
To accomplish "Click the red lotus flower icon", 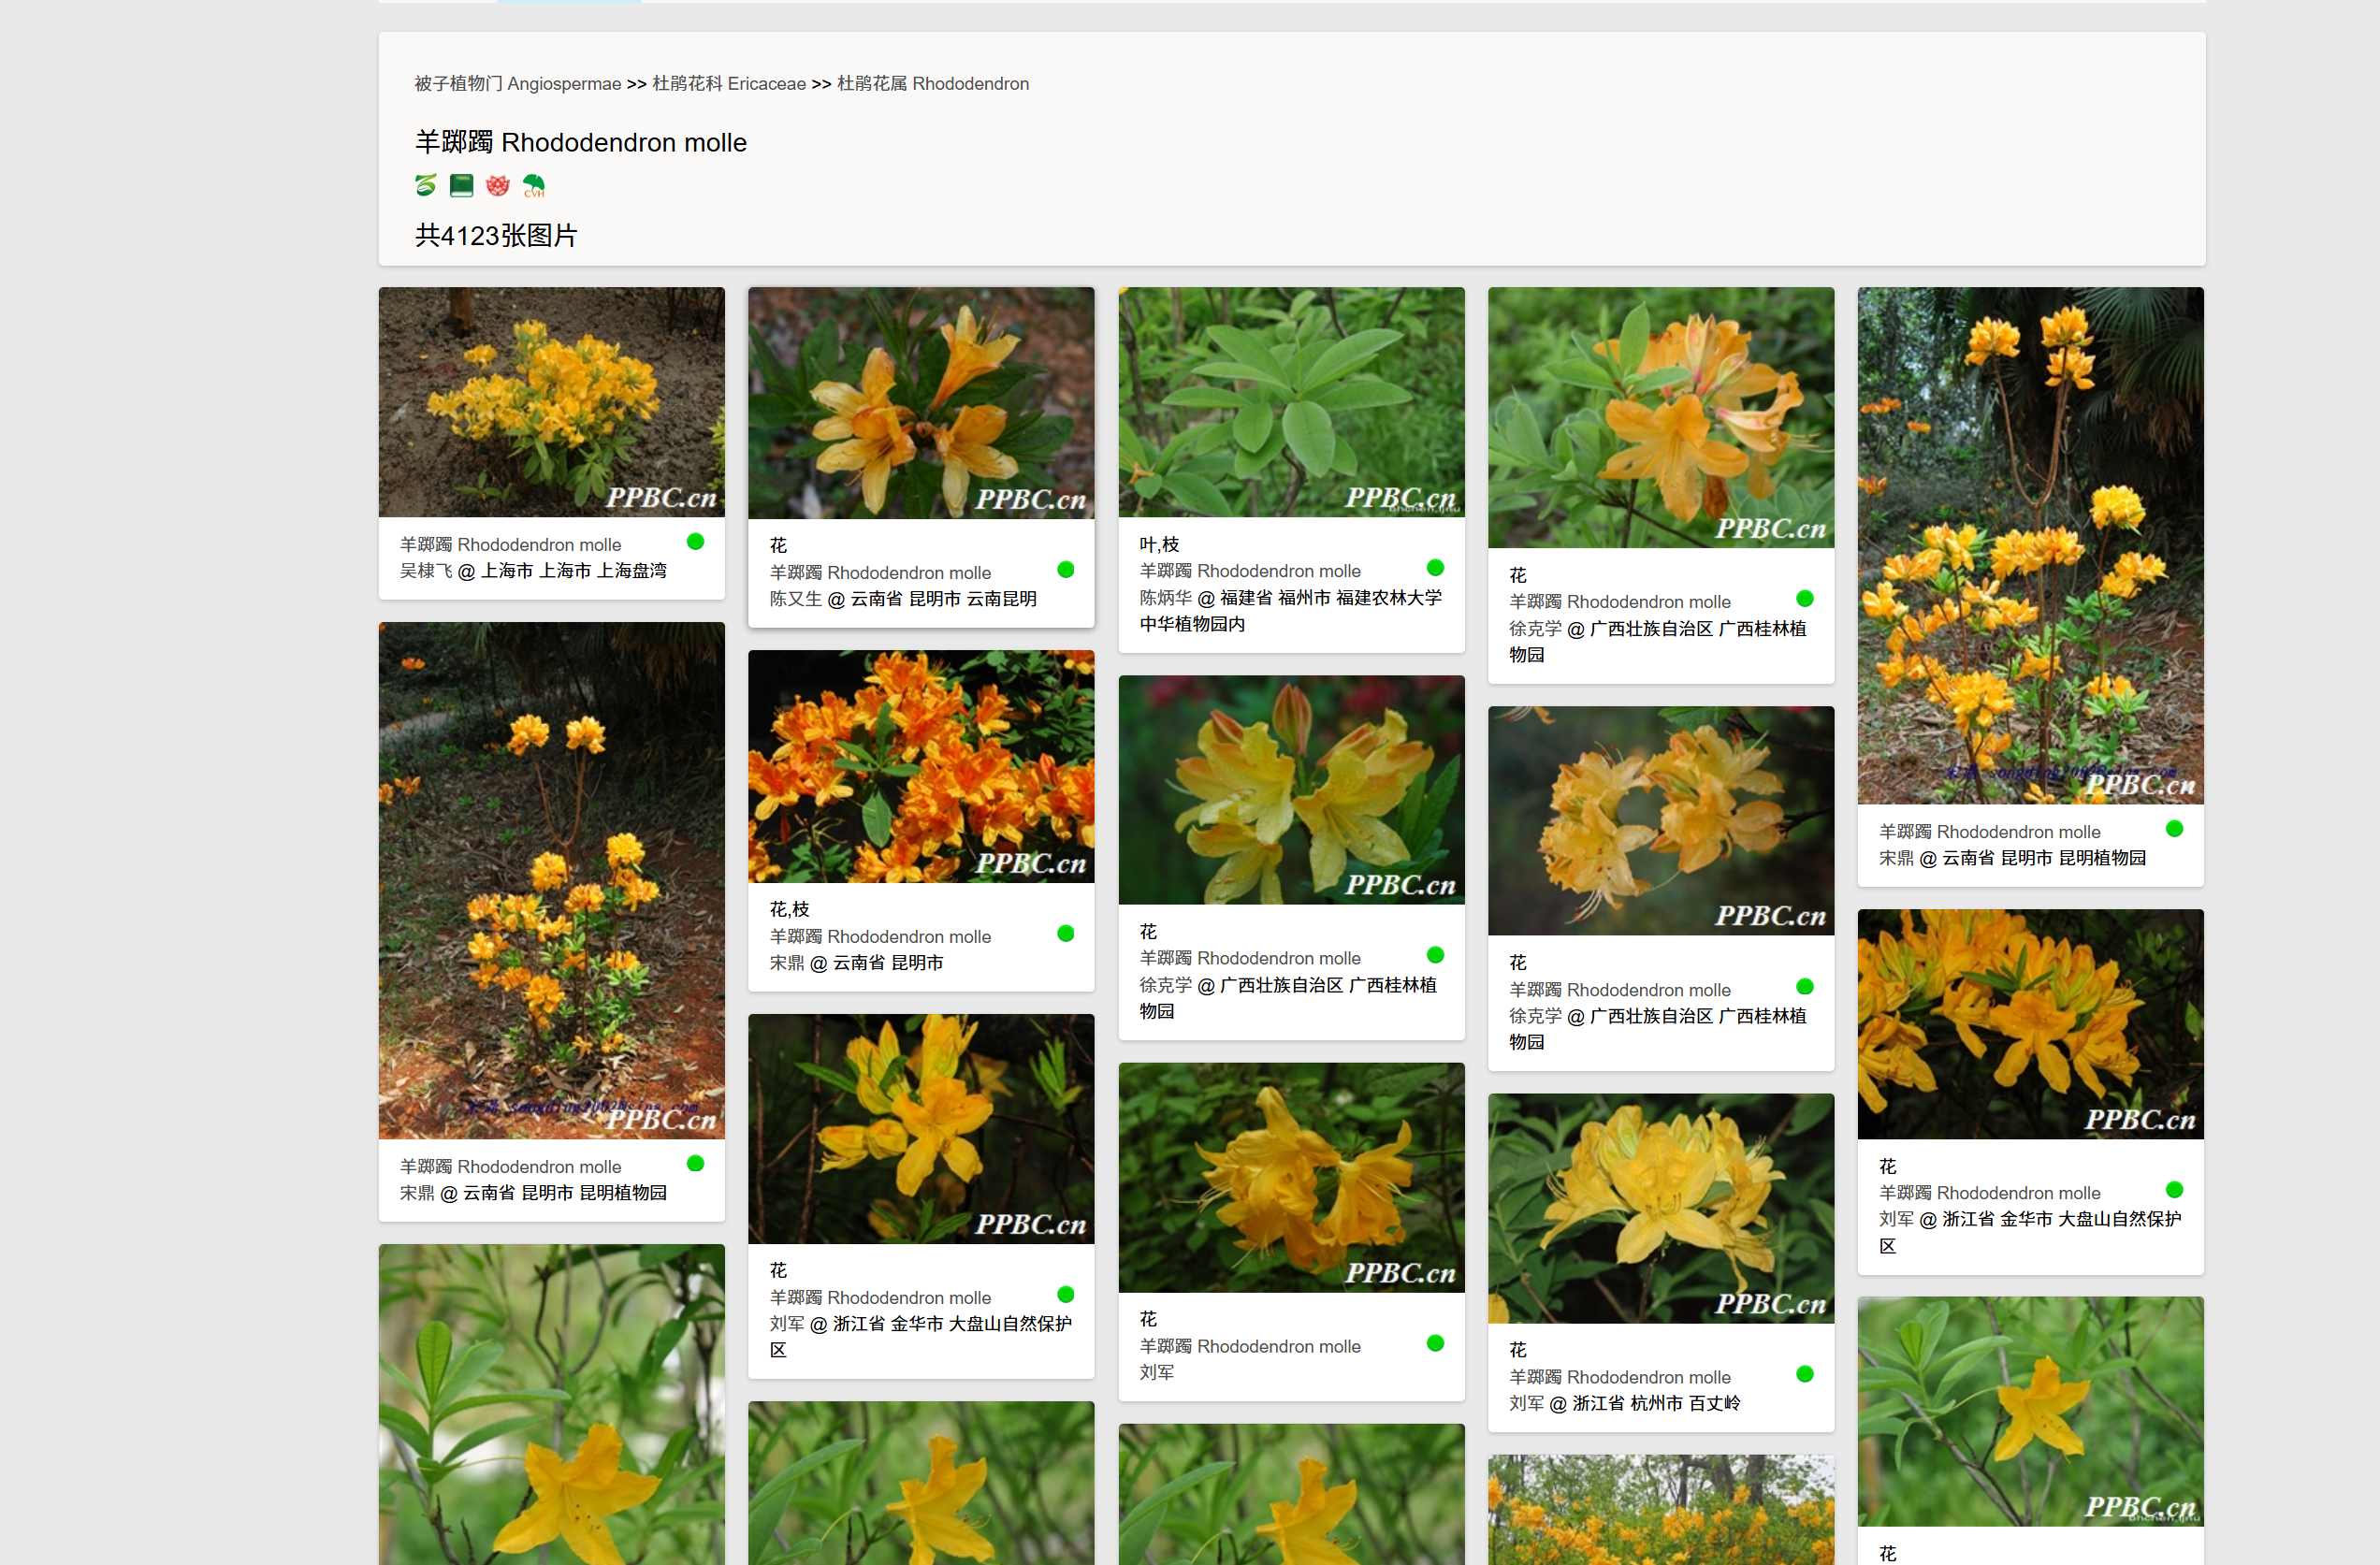I will pos(497,185).
